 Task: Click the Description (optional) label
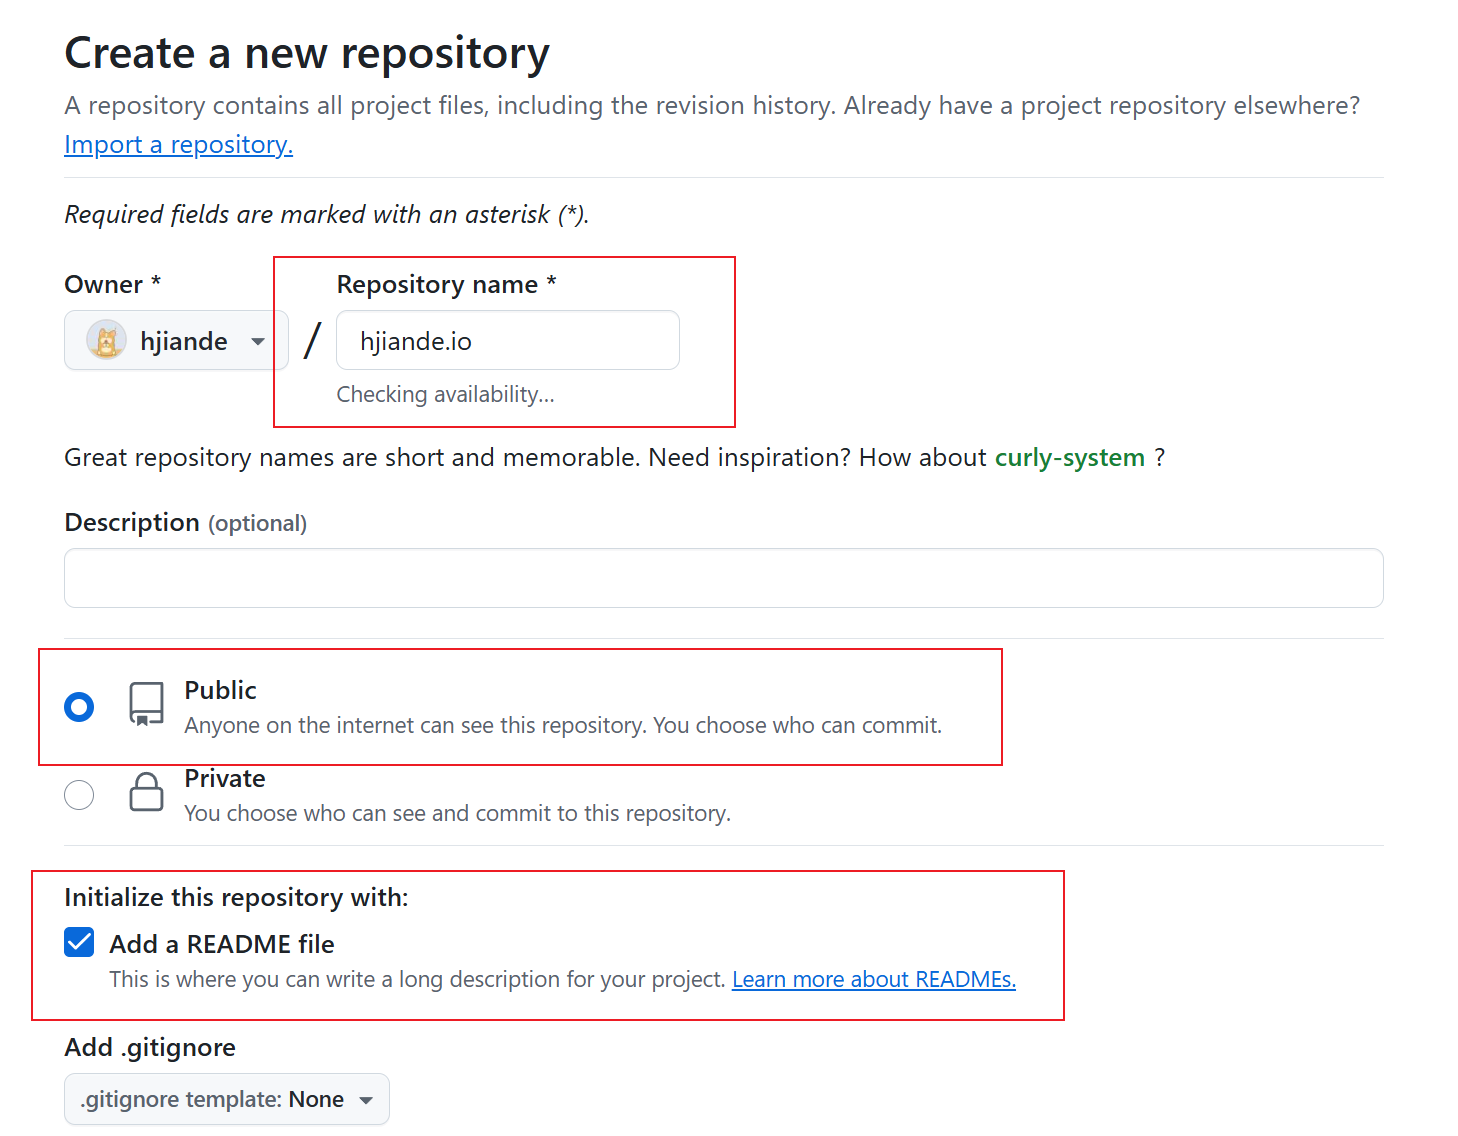coord(185,523)
